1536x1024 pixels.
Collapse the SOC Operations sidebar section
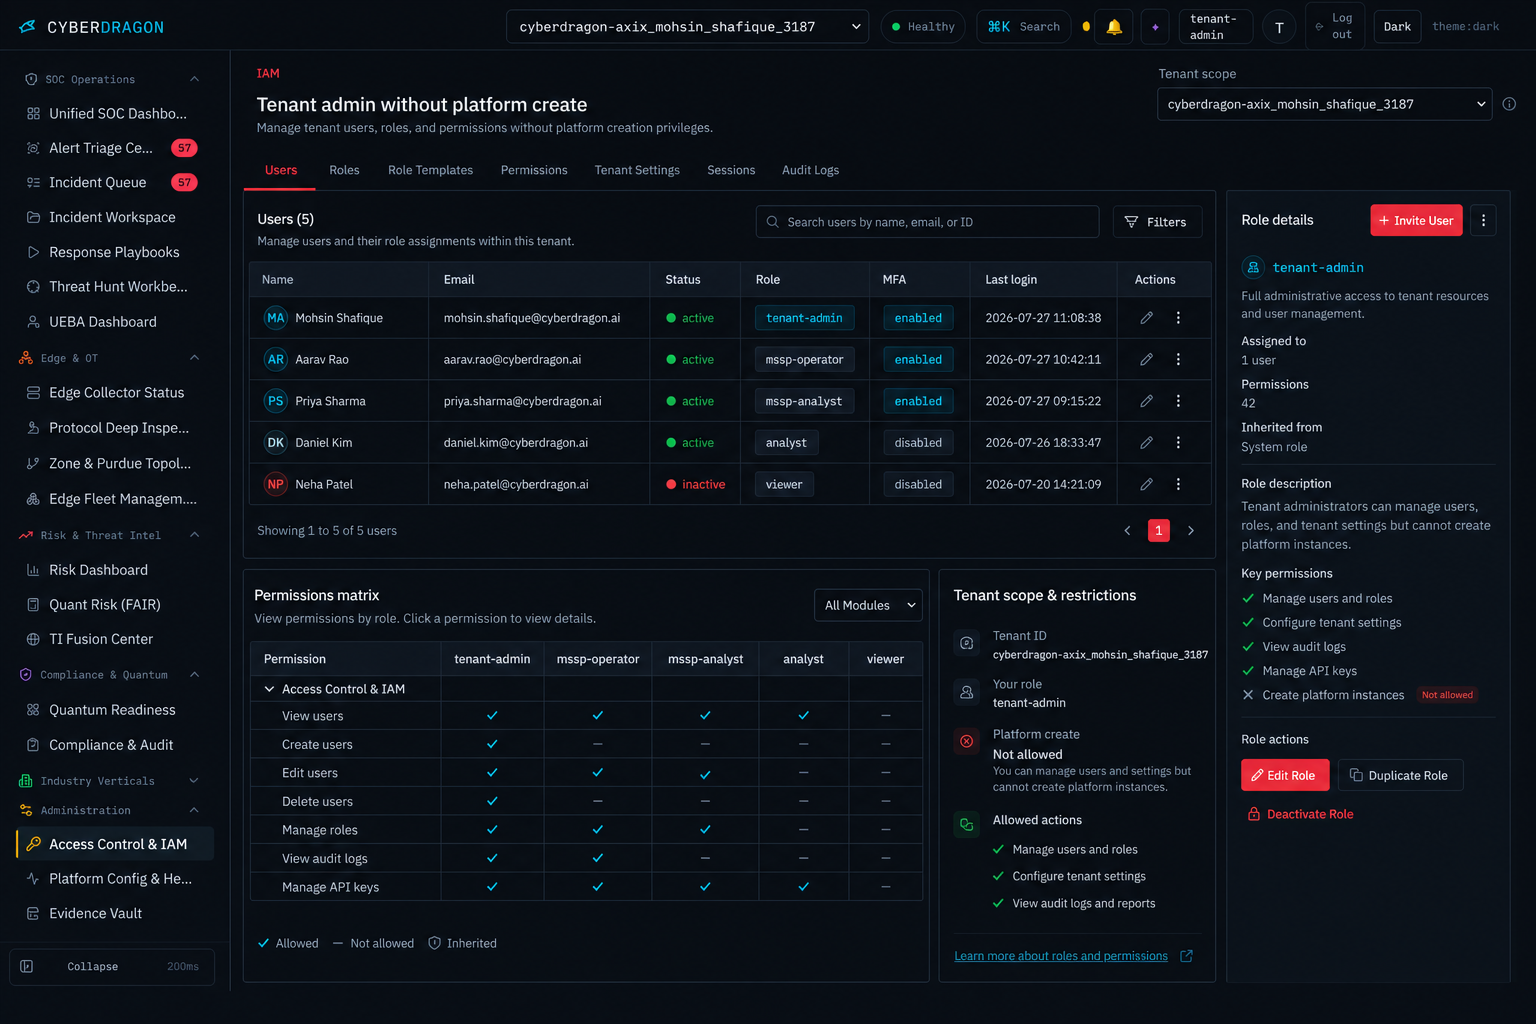pos(194,79)
